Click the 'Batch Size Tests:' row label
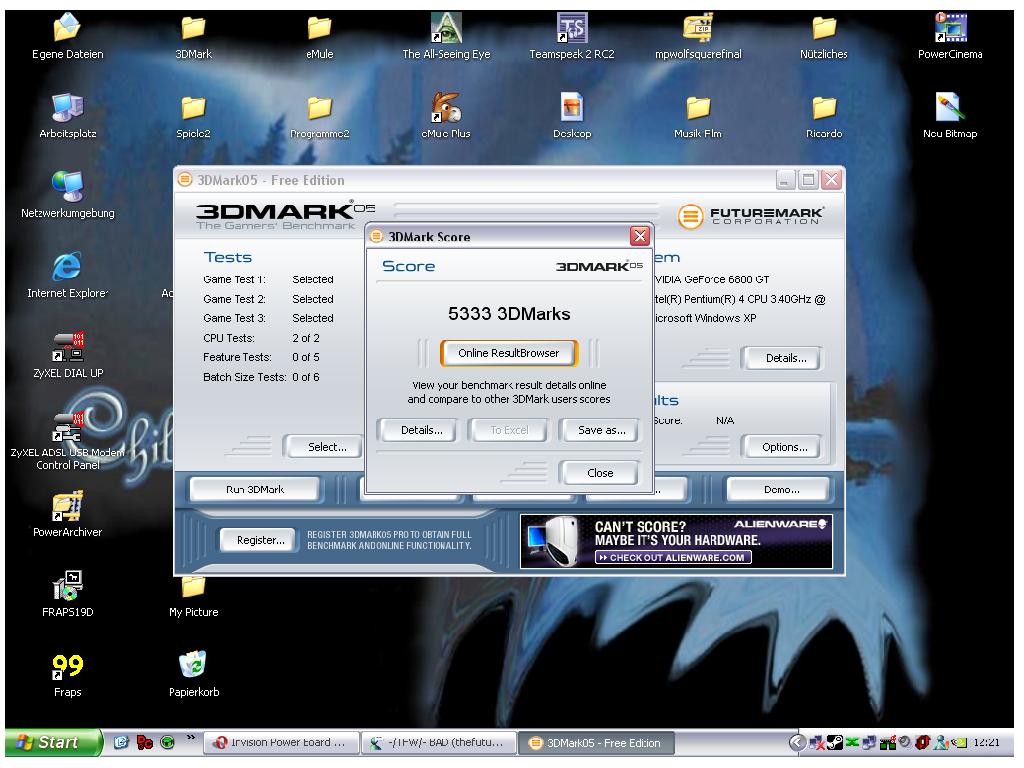Viewport: 1024px width, 768px height. pos(244,377)
